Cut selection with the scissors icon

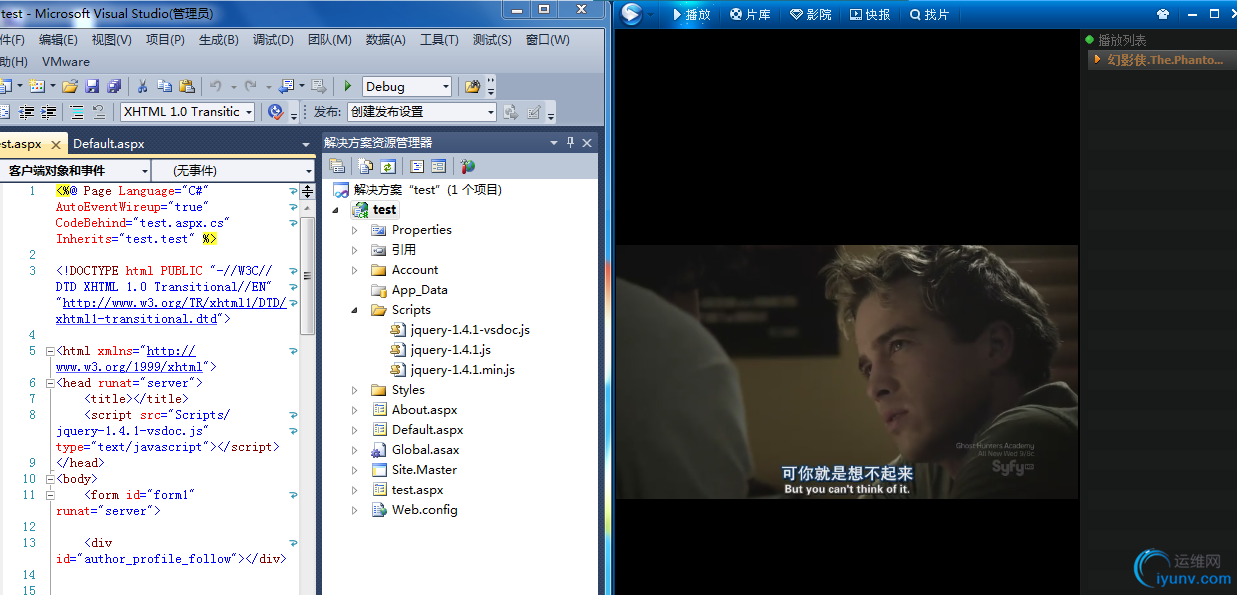pos(143,87)
